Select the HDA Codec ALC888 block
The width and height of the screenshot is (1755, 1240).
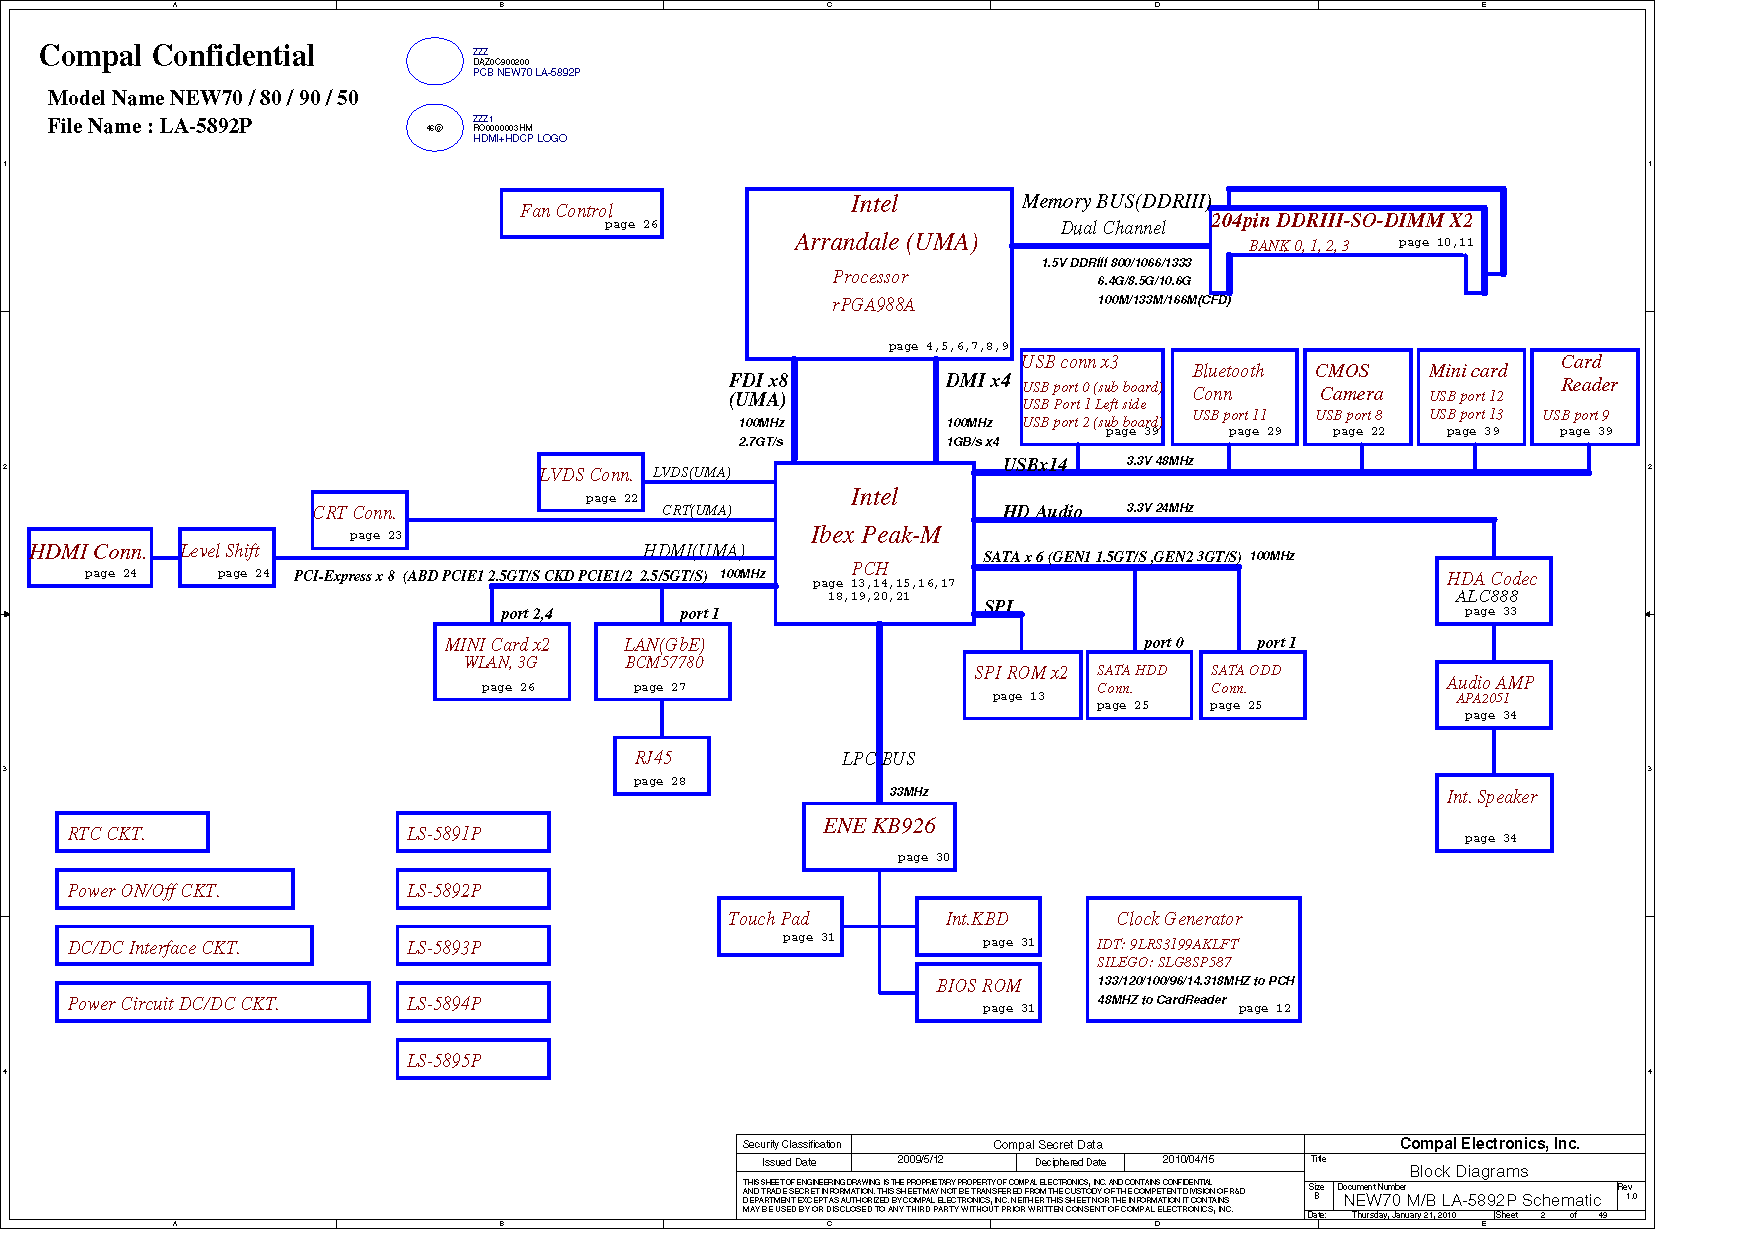(x=1493, y=591)
